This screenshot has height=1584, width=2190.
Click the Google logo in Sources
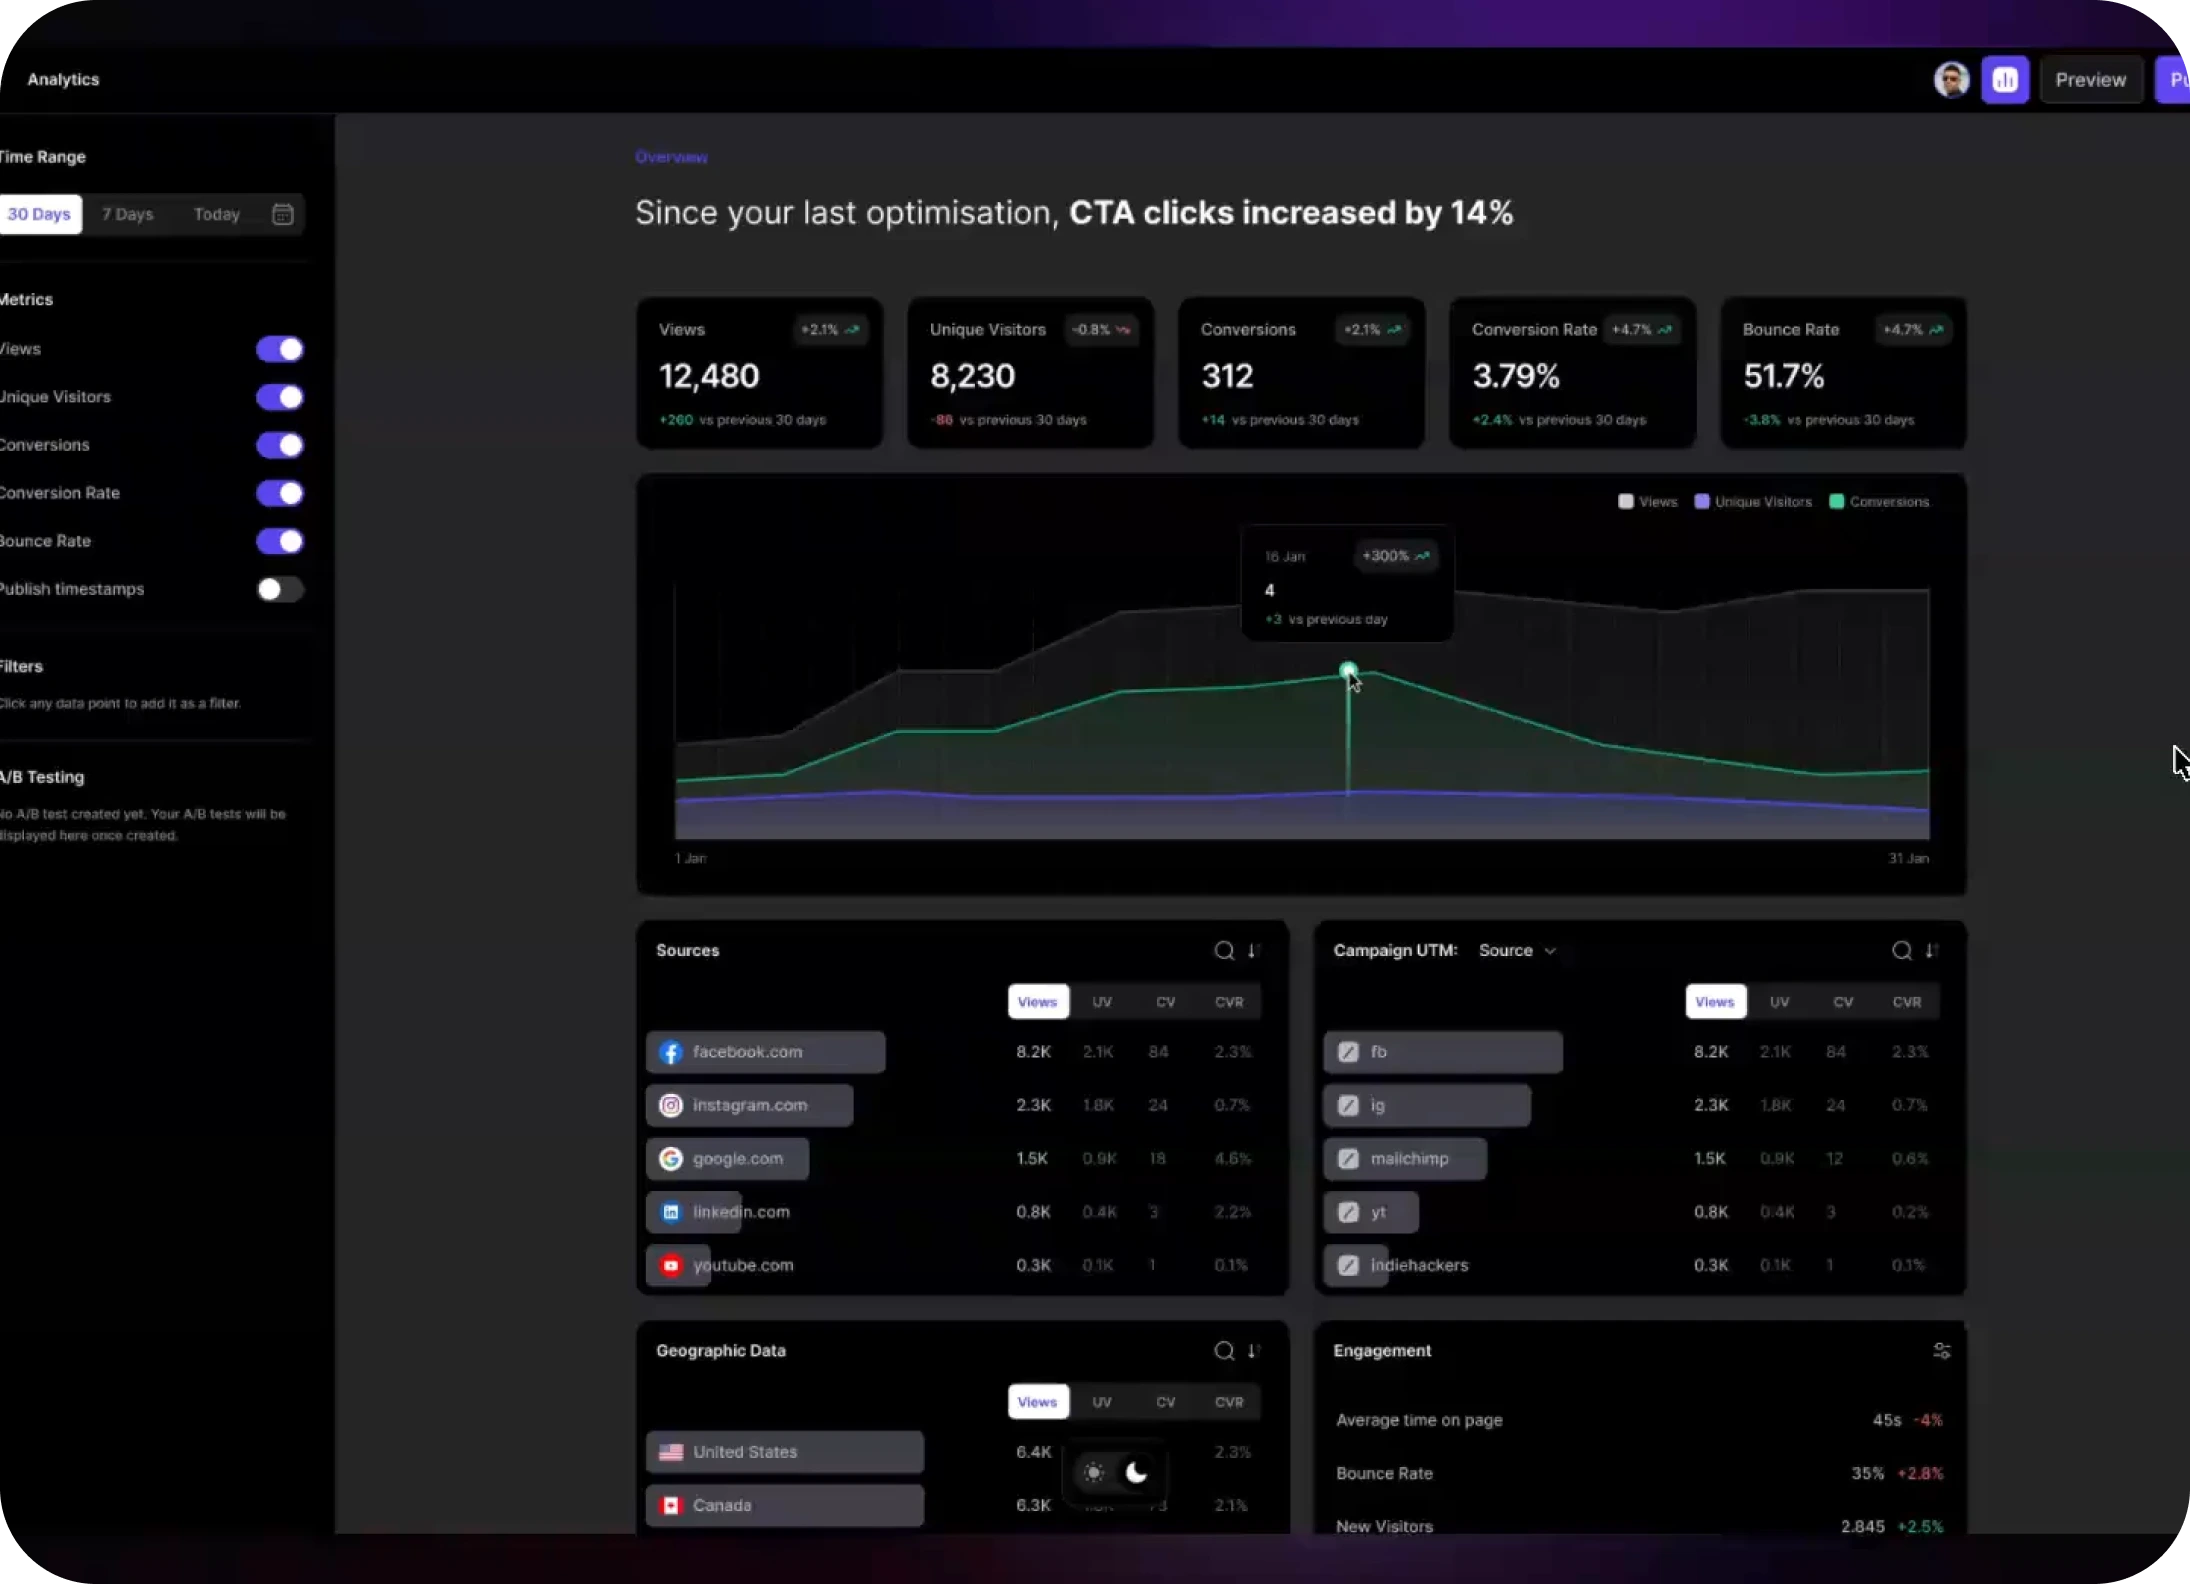pos(671,1158)
